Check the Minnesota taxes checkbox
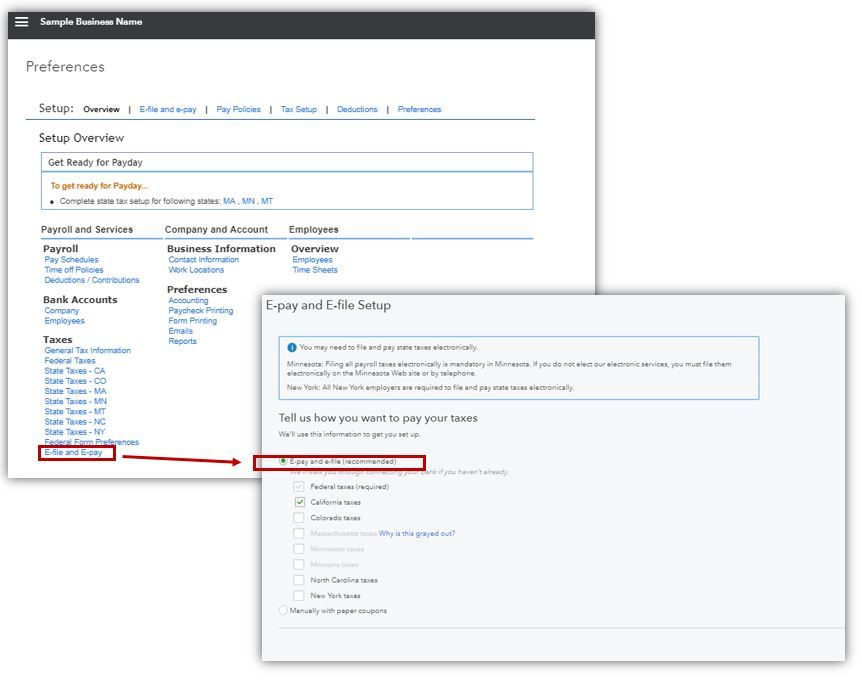Image resolution: width=862 pixels, height=684 pixels. coord(299,549)
